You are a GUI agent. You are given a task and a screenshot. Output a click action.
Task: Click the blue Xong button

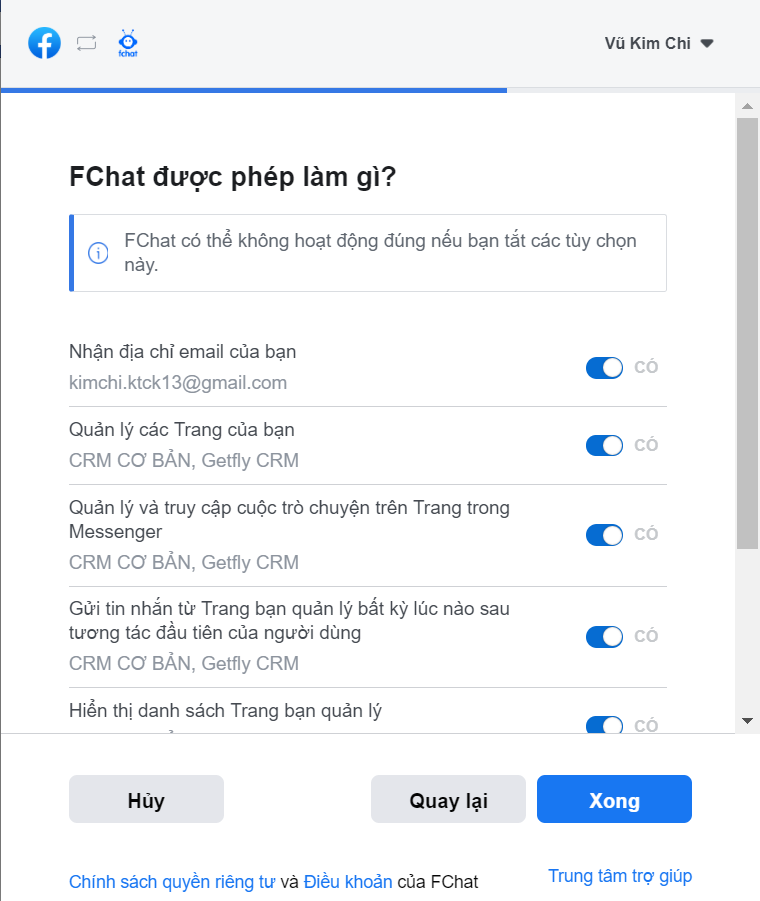614,800
